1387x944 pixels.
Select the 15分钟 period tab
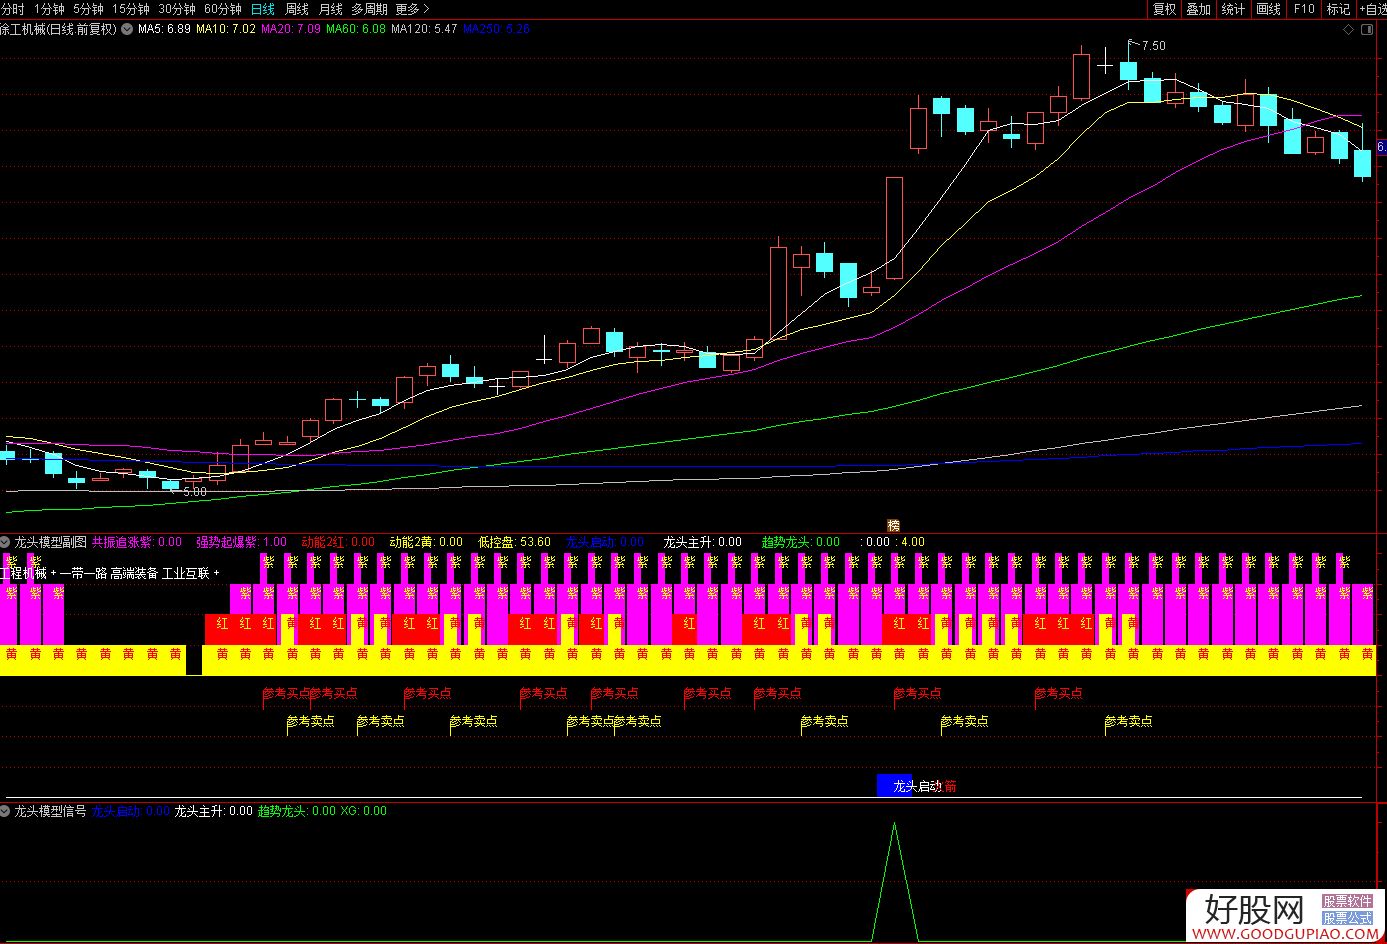point(130,9)
